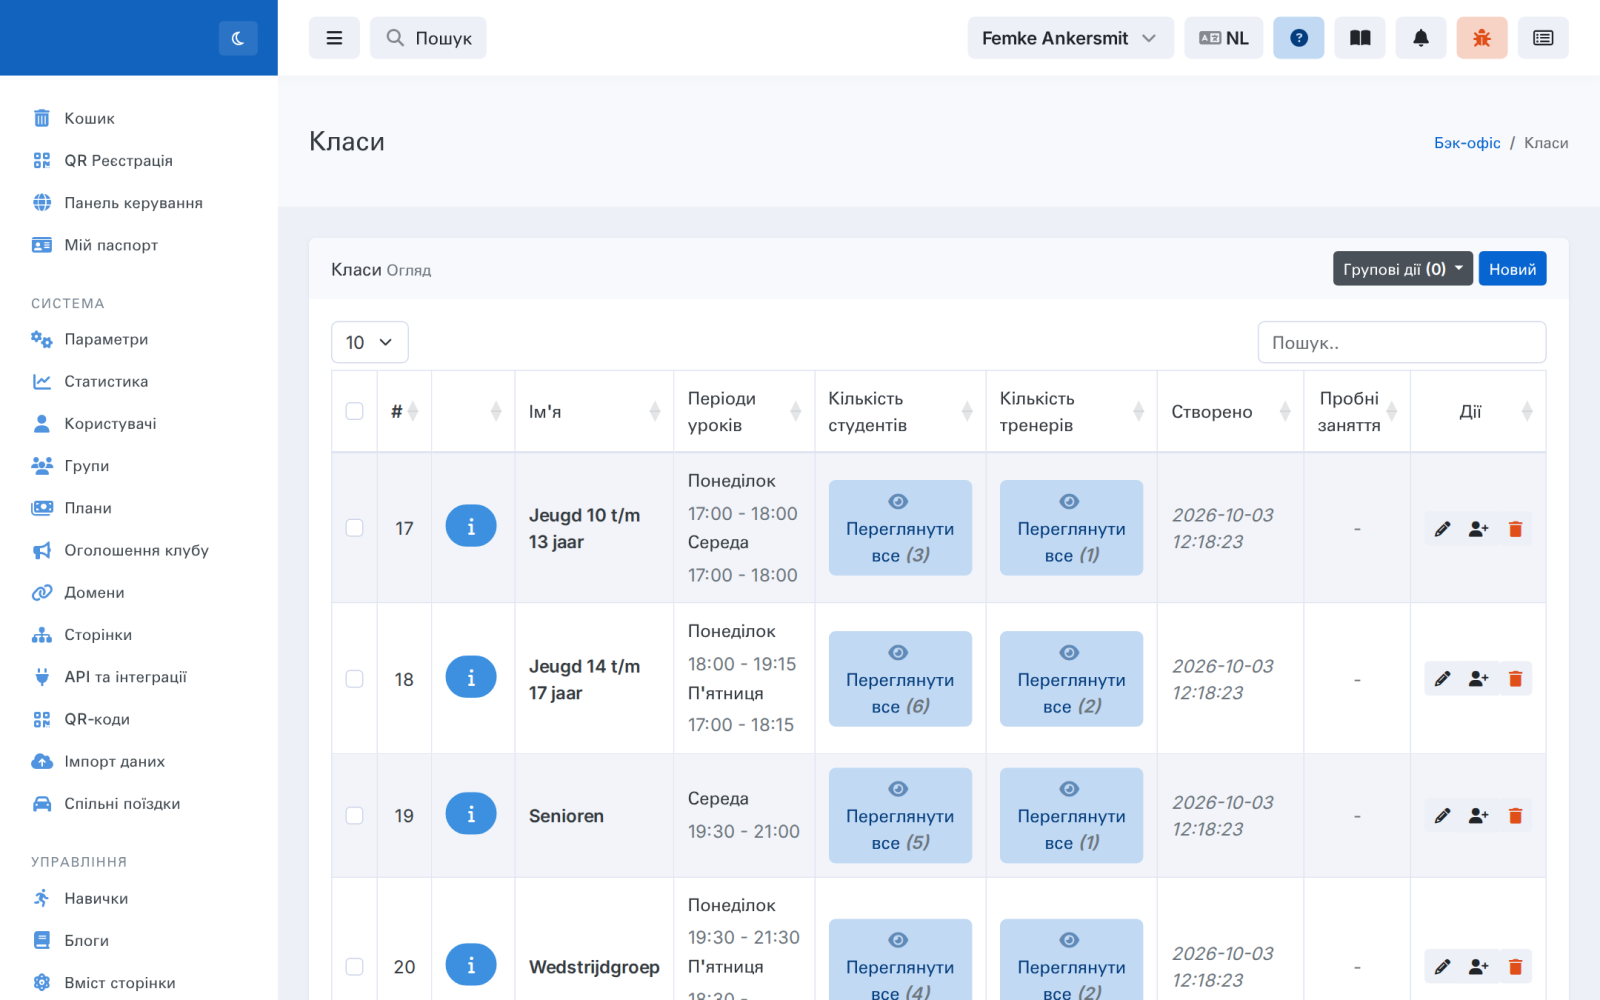Open Статистика in the sidebar
The image size is (1600, 1000).
coord(106,381)
